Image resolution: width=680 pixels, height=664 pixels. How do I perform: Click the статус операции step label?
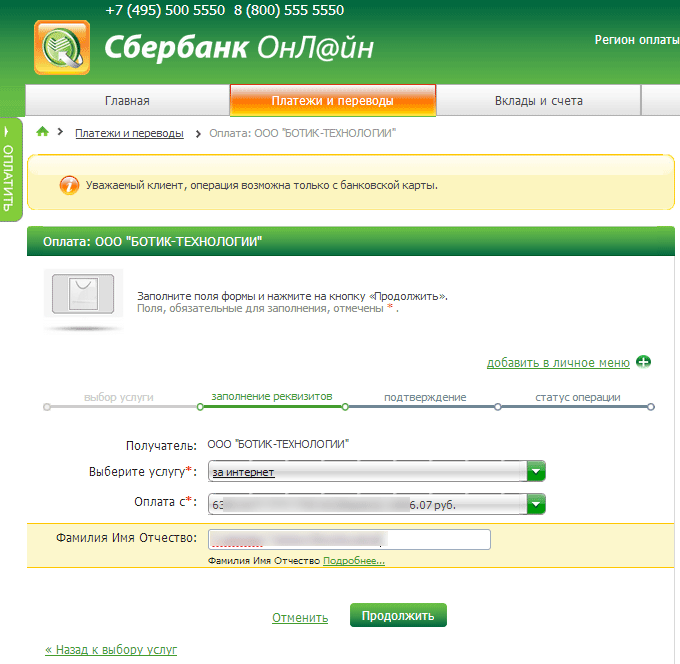(x=578, y=397)
